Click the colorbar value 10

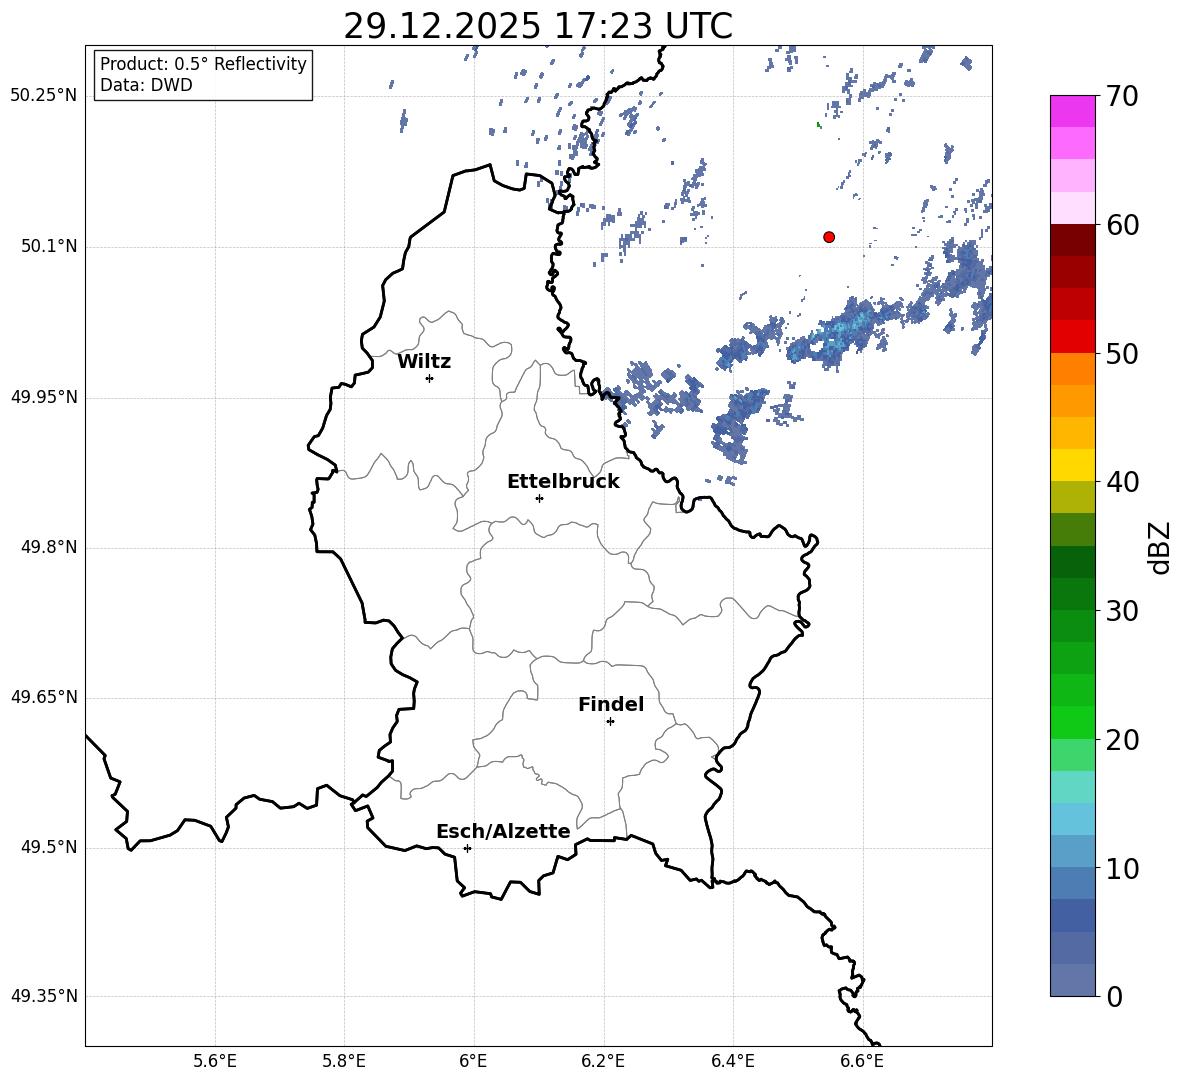[1122, 868]
